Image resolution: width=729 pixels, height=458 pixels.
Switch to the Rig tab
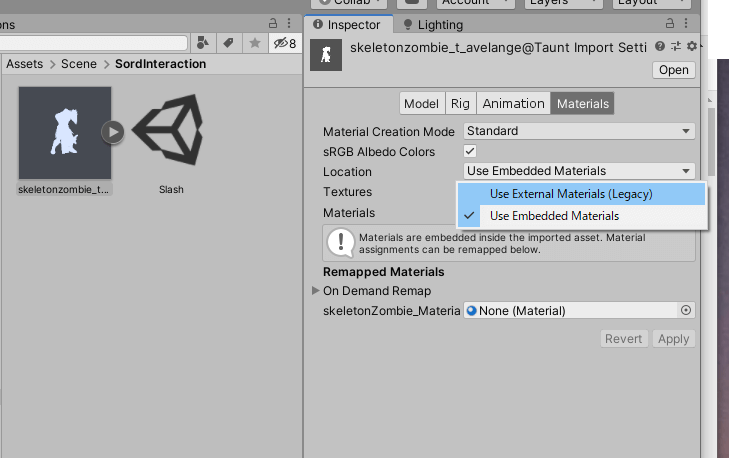click(460, 103)
